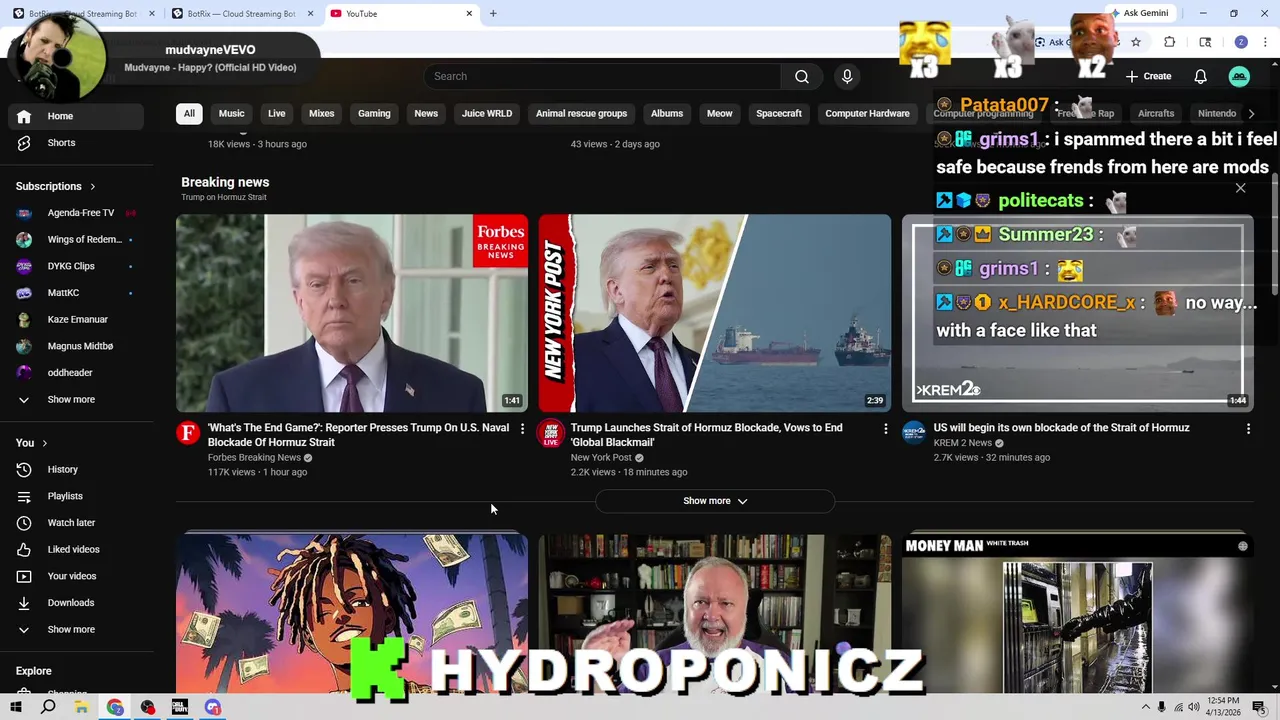This screenshot has width=1280, height=720.
Task: Open Chrome from the taskbar
Action: click(115, 707)
